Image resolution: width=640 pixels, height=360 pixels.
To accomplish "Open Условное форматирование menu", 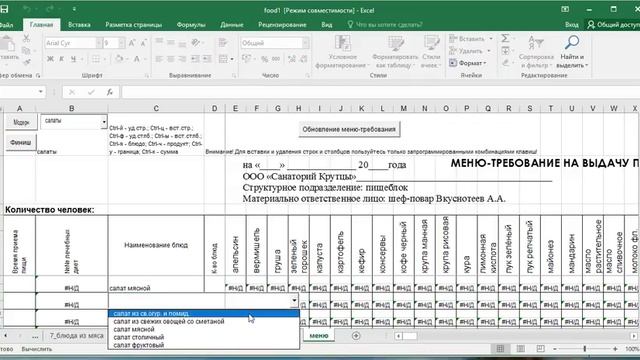I will (342, 52).
